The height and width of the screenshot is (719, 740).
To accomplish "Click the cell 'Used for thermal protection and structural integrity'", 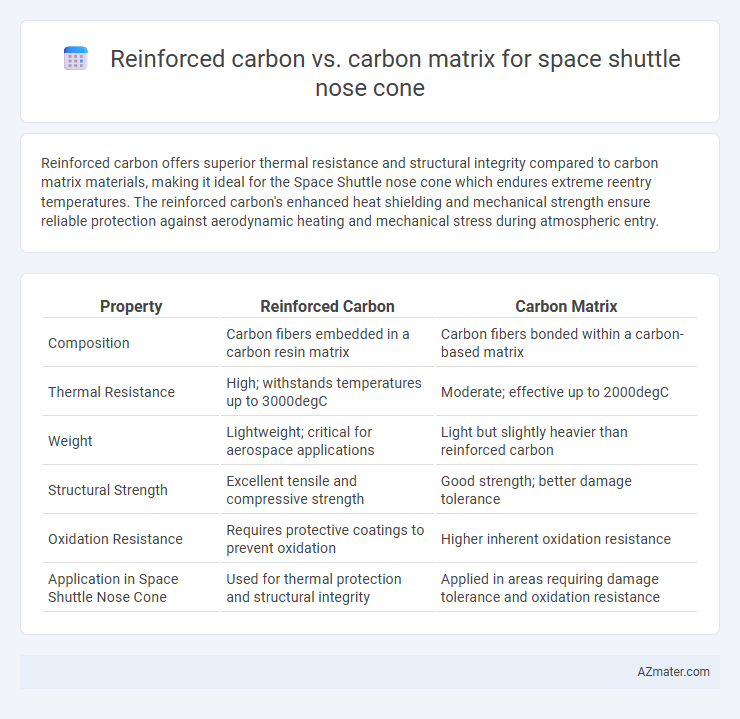I will pos(327,588).
